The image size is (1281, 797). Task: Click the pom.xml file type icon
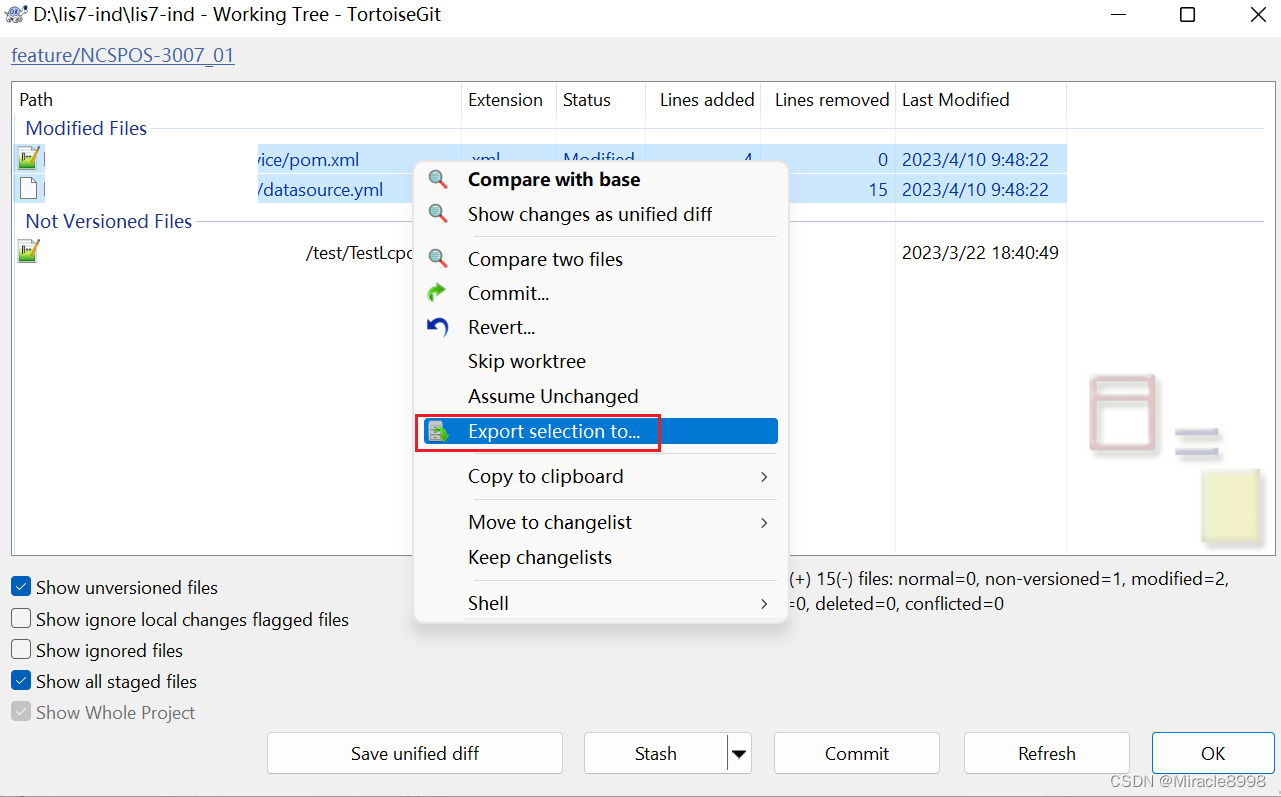coord(29,158)
